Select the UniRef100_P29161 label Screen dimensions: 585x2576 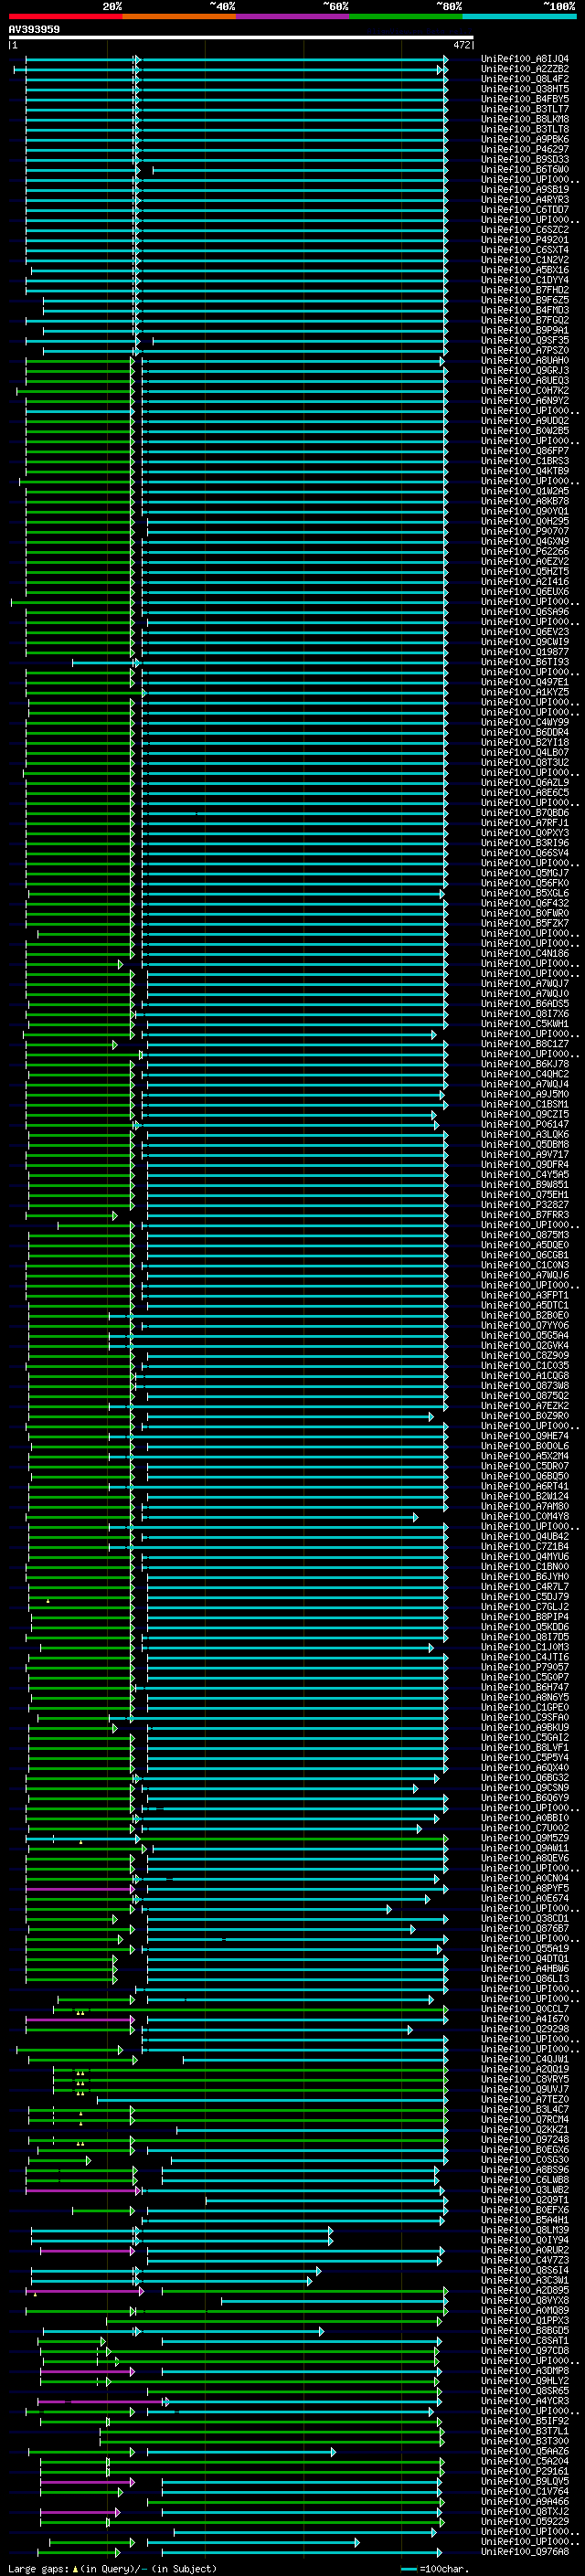(x=525, y=2471)
